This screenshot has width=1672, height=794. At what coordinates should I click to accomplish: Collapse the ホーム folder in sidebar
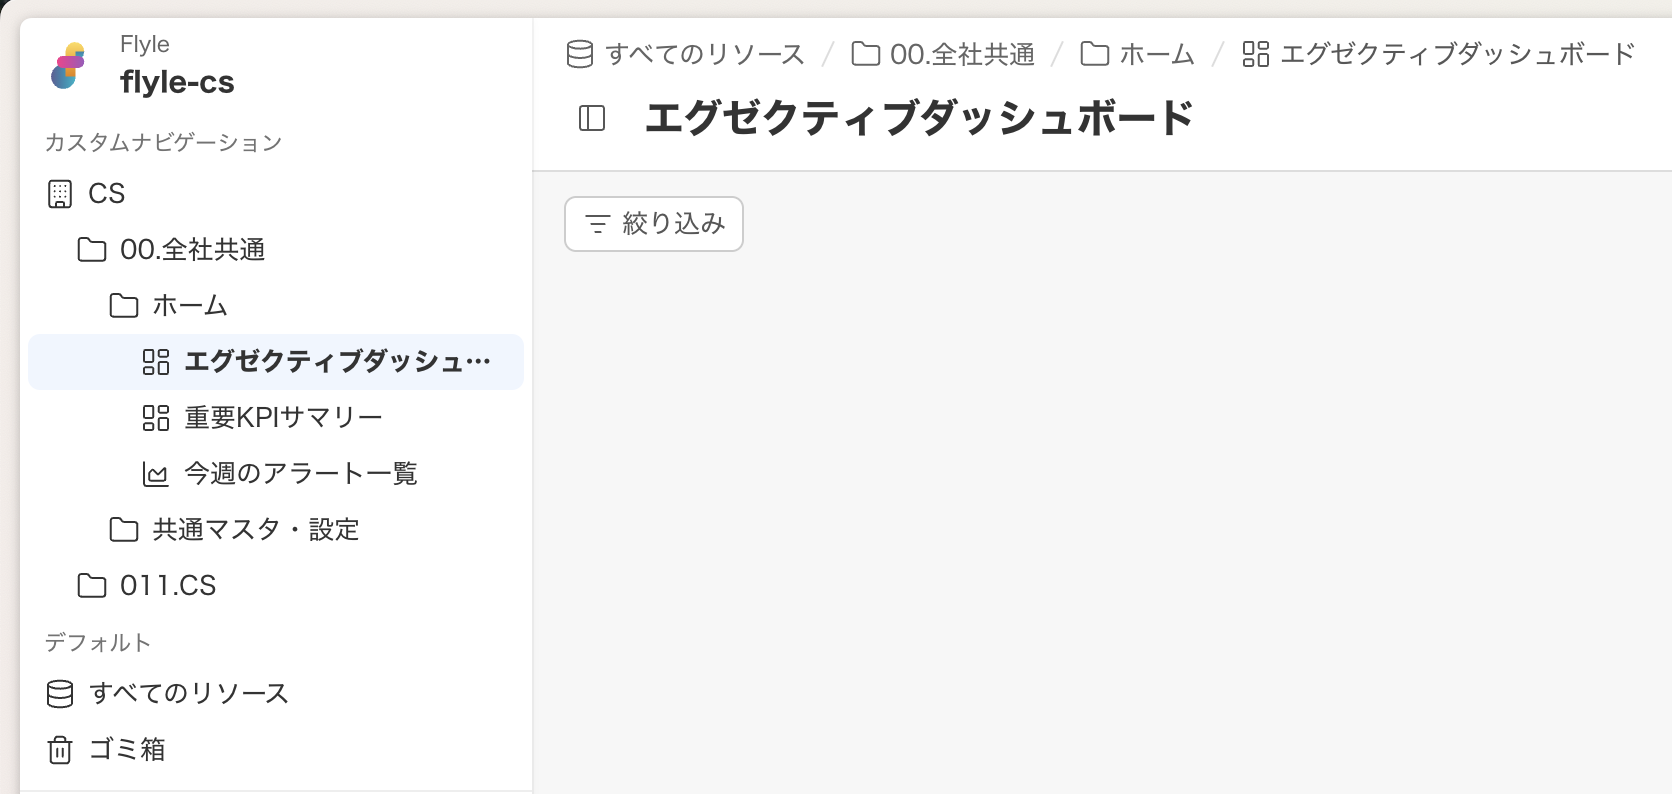coord(189,306)
